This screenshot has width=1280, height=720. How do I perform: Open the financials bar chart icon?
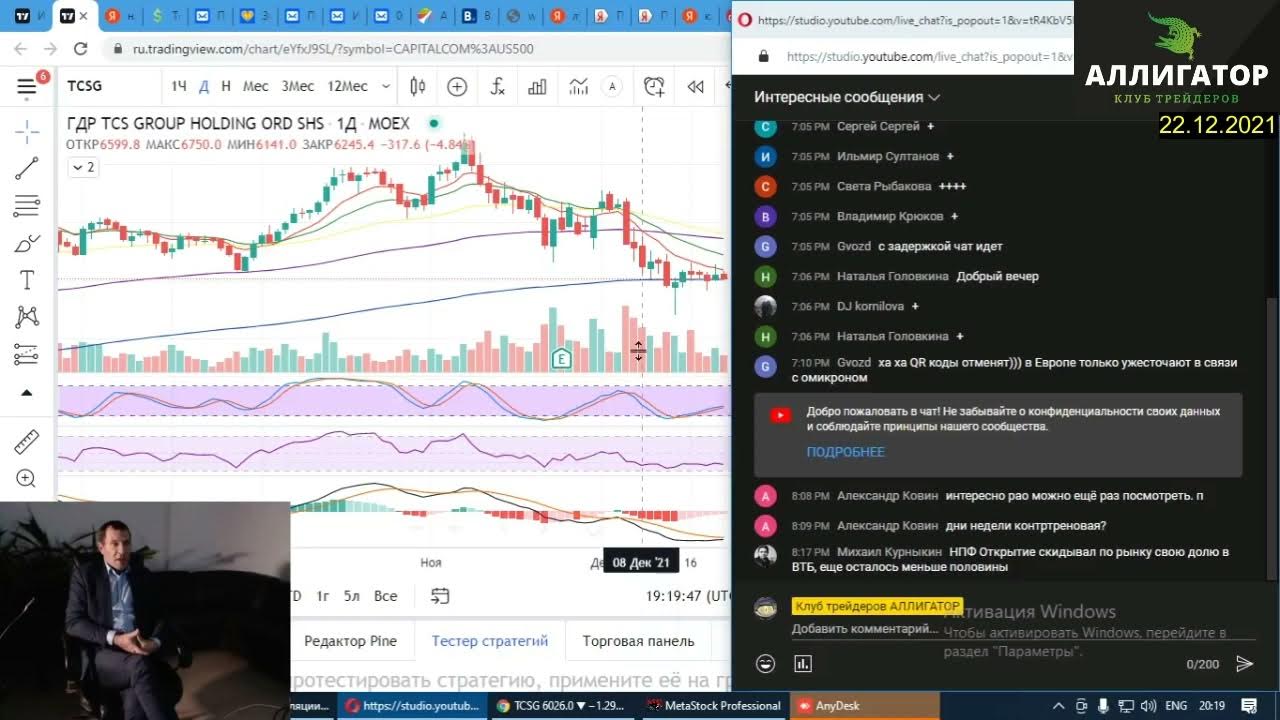point(537,87)
